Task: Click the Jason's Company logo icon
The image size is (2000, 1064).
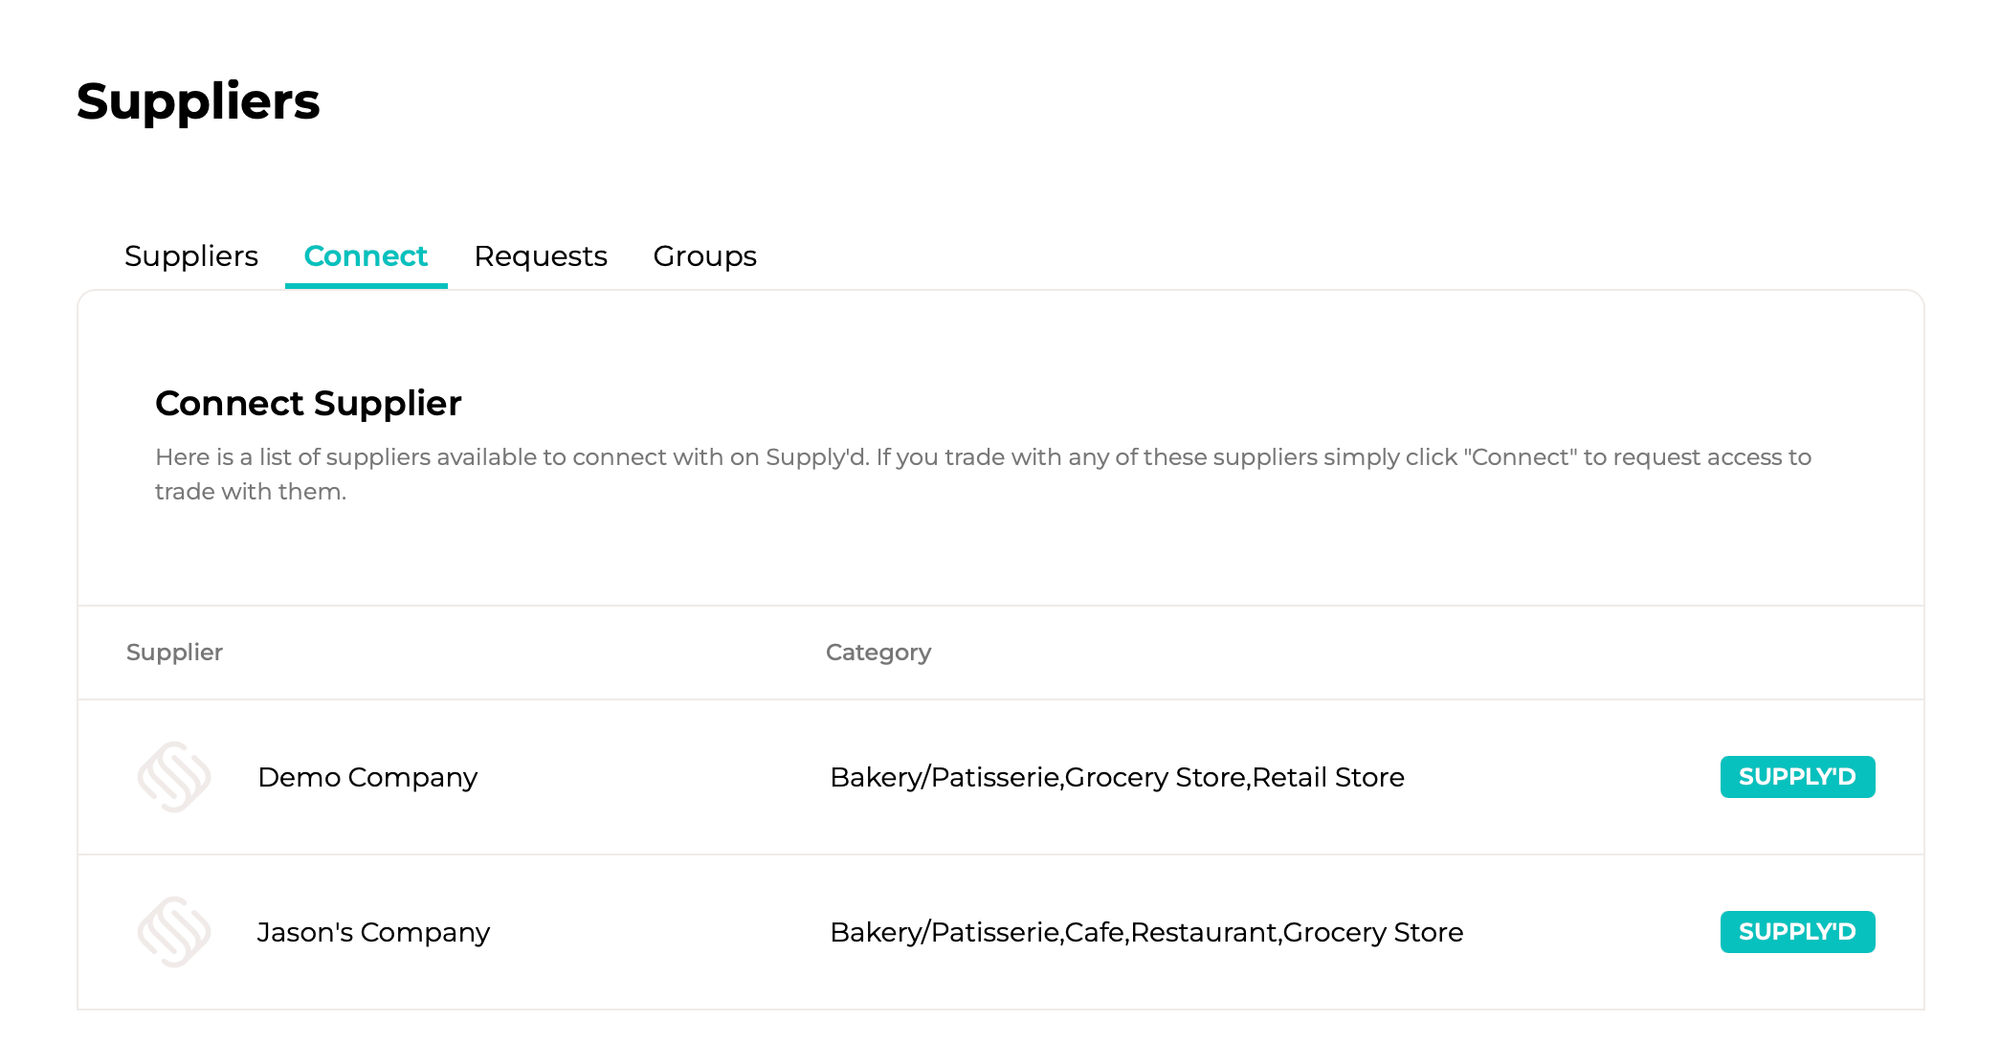Action: (x=174, y=932)
